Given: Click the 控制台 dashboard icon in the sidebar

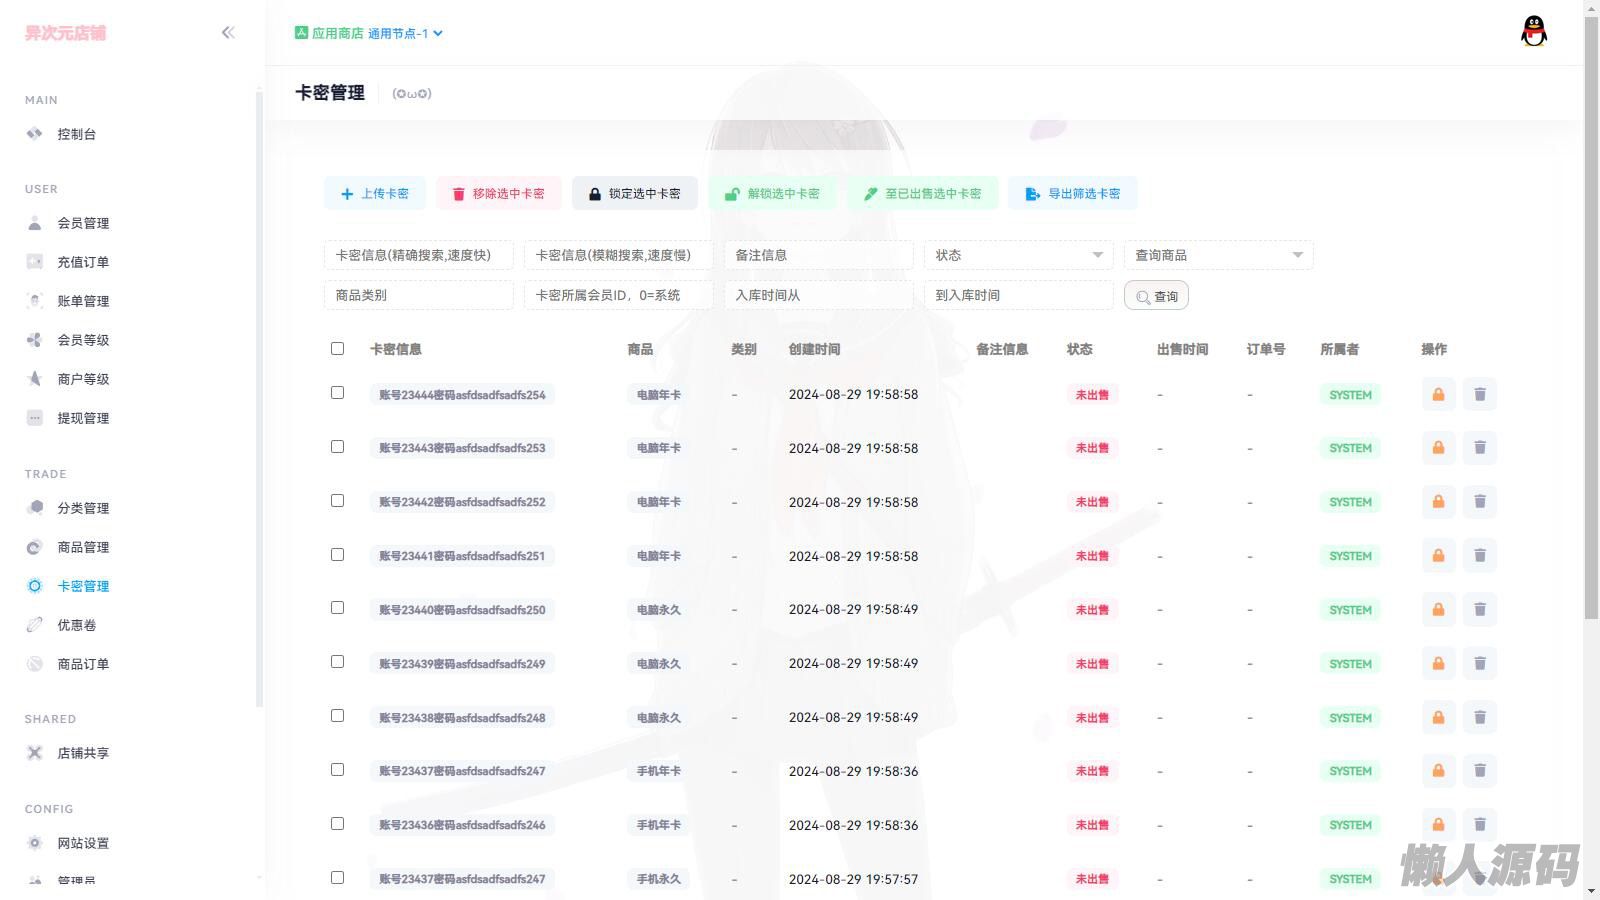Looking at the screenshot, I should coord(35,134).
